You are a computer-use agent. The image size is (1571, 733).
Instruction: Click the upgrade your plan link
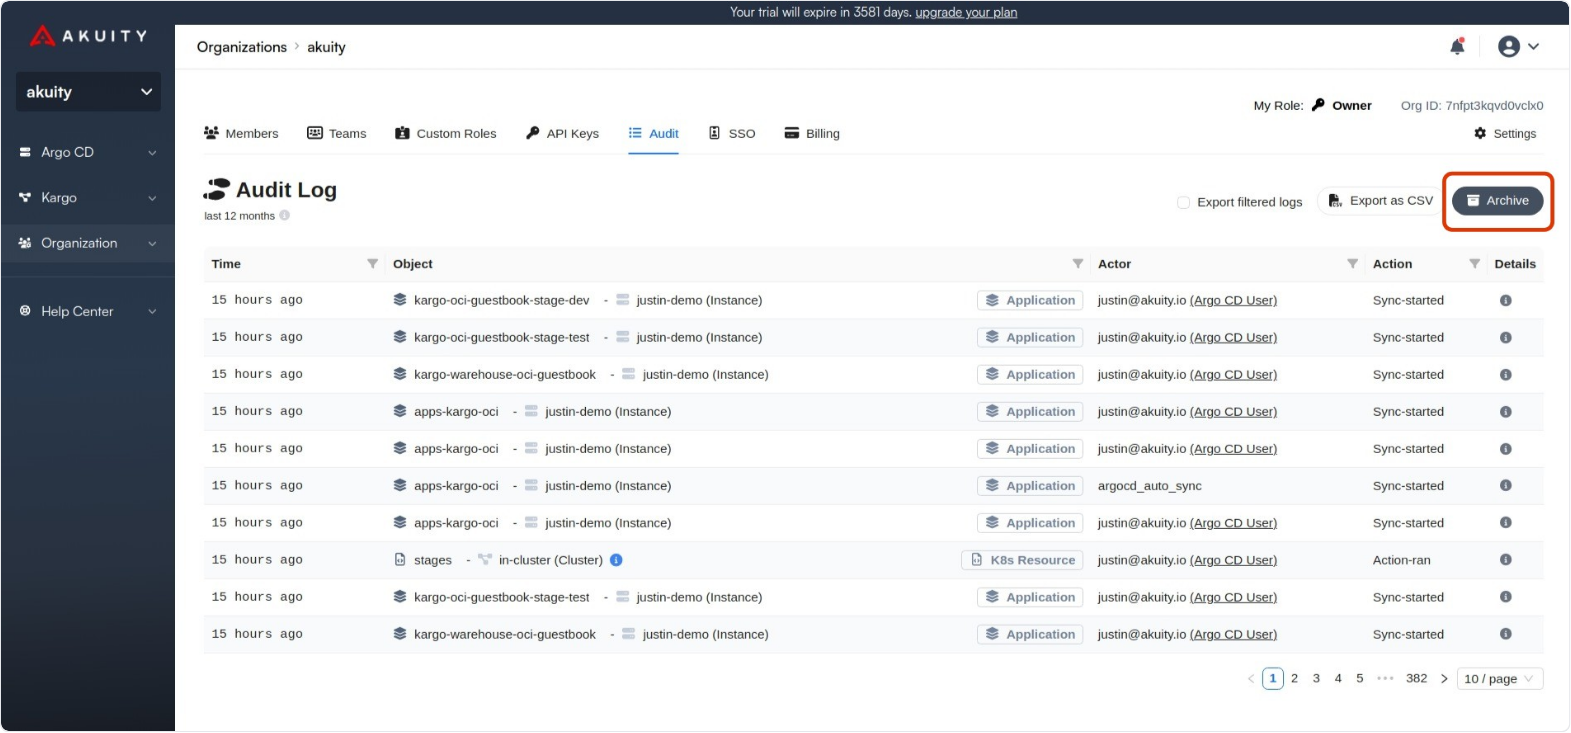tap(966, 12)
